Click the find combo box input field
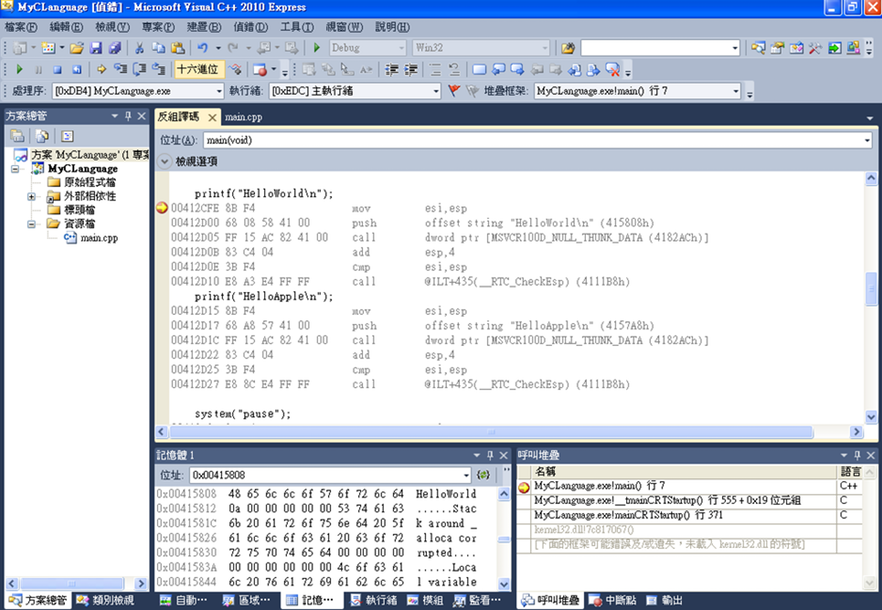This screenshot has height=610, width=882. (x=655, y=48)
